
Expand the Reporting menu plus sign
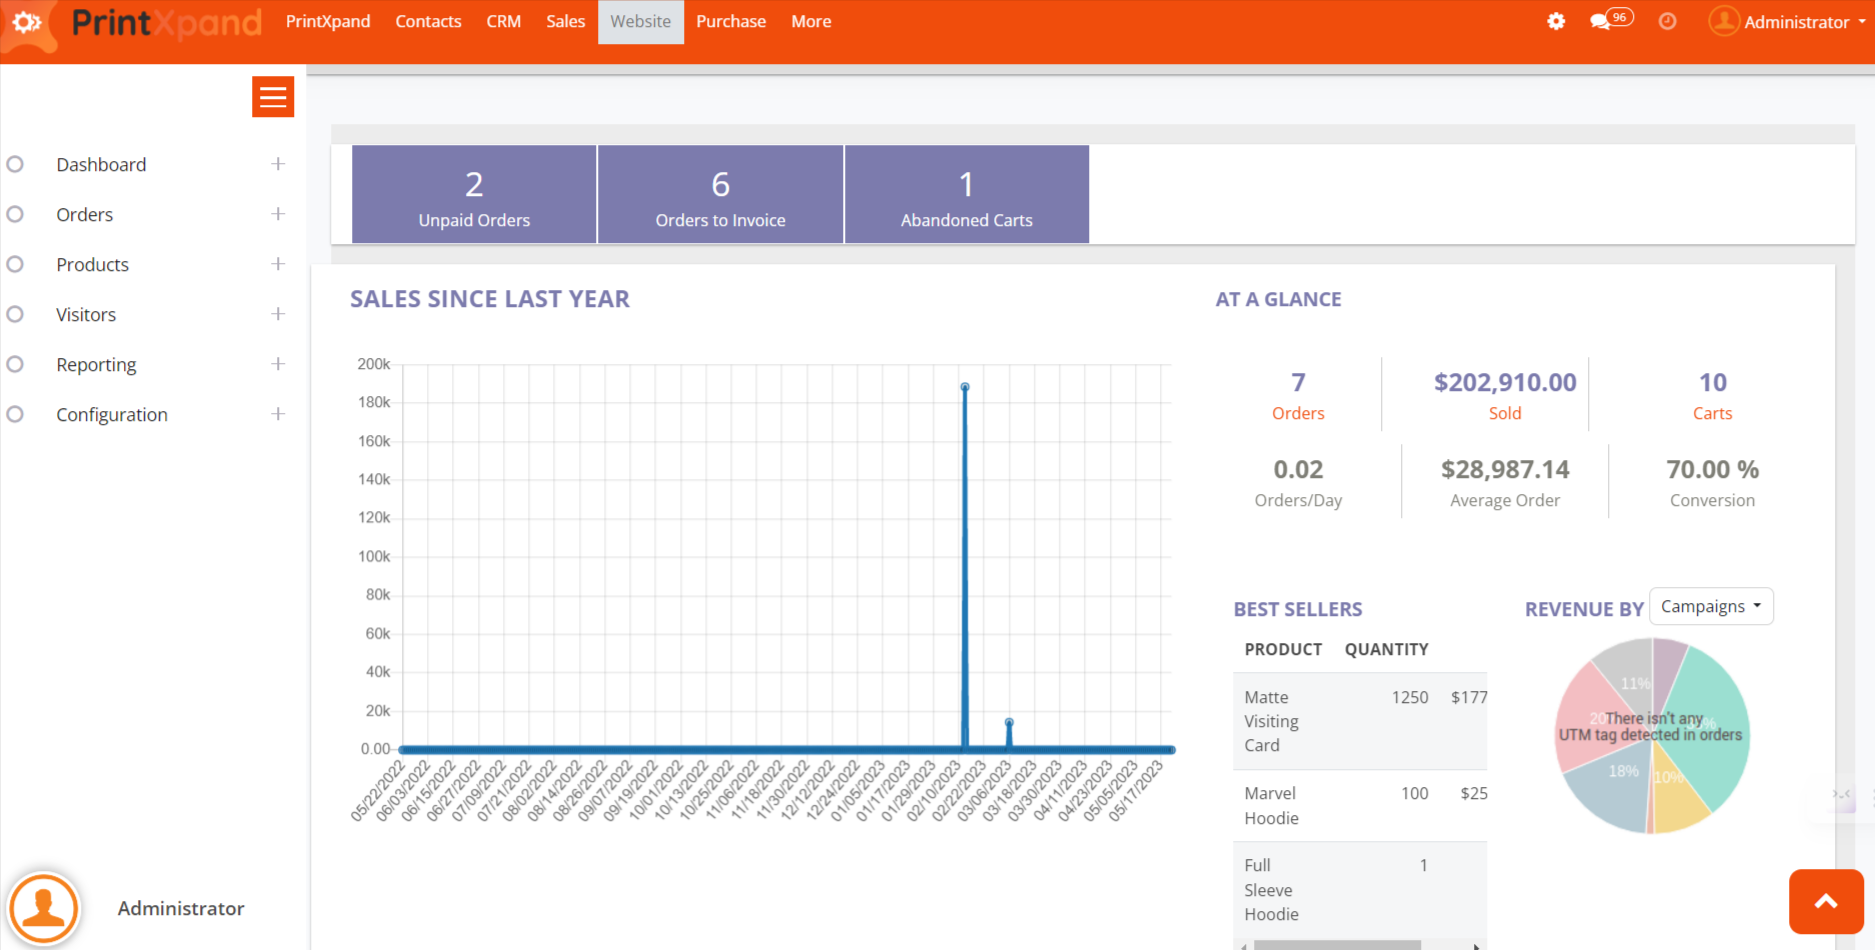(x=278, y=364)
